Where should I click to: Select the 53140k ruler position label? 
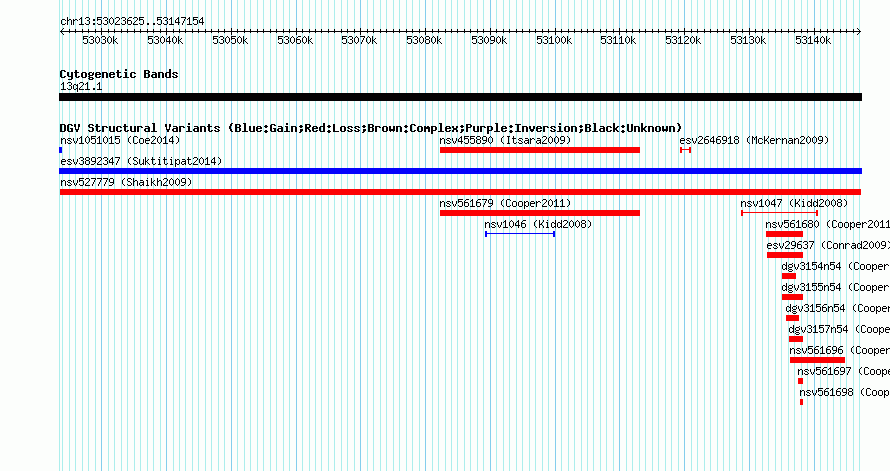[813, 40]
